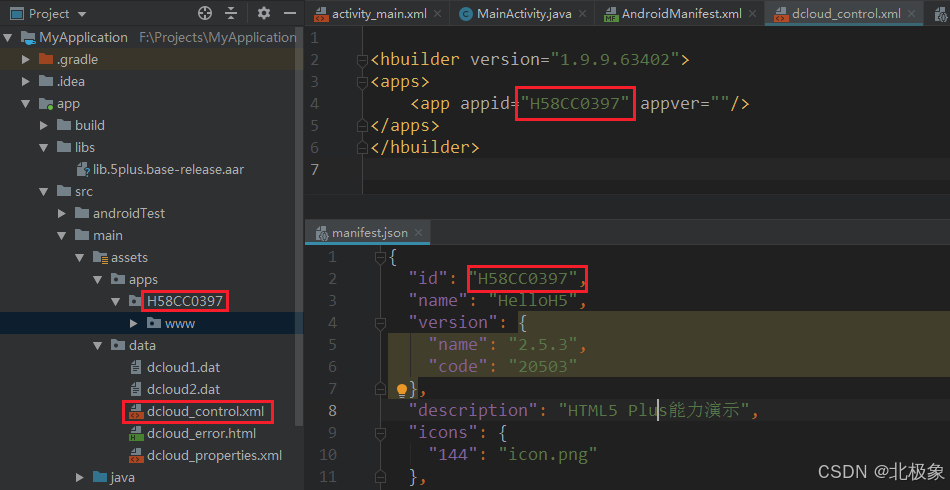The height and width of the screenshot is (490, 950).
Task: Click the collapse all icon in Project panel
Action: (231, 13)
